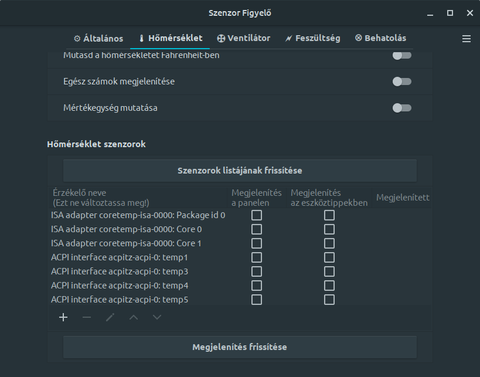Click the pencil edit icon below the list
Image resolution: width=480 pixels, height=377 pixels.
point(110,317)
